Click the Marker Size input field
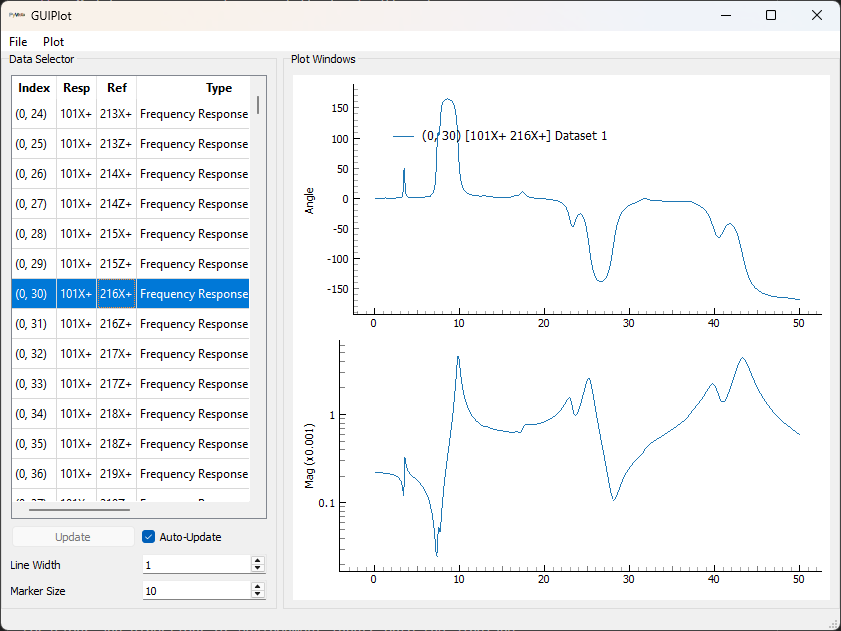This screenshot has height=631, width=841. click(195, 591)
